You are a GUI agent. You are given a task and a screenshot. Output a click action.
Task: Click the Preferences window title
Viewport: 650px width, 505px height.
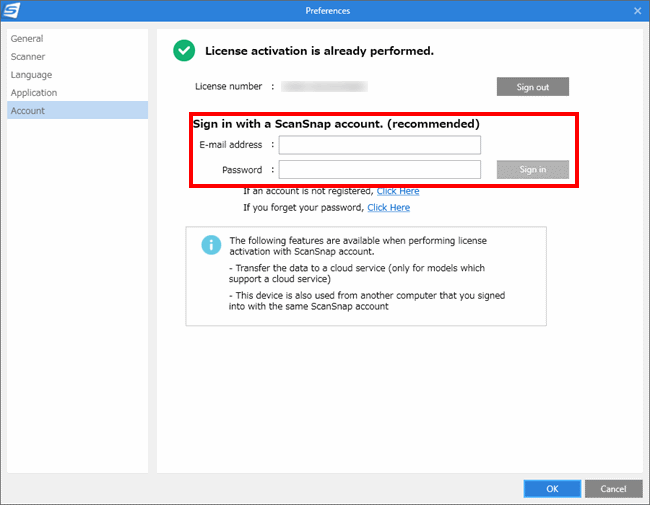pyautogui.click(x=327, y=11)
